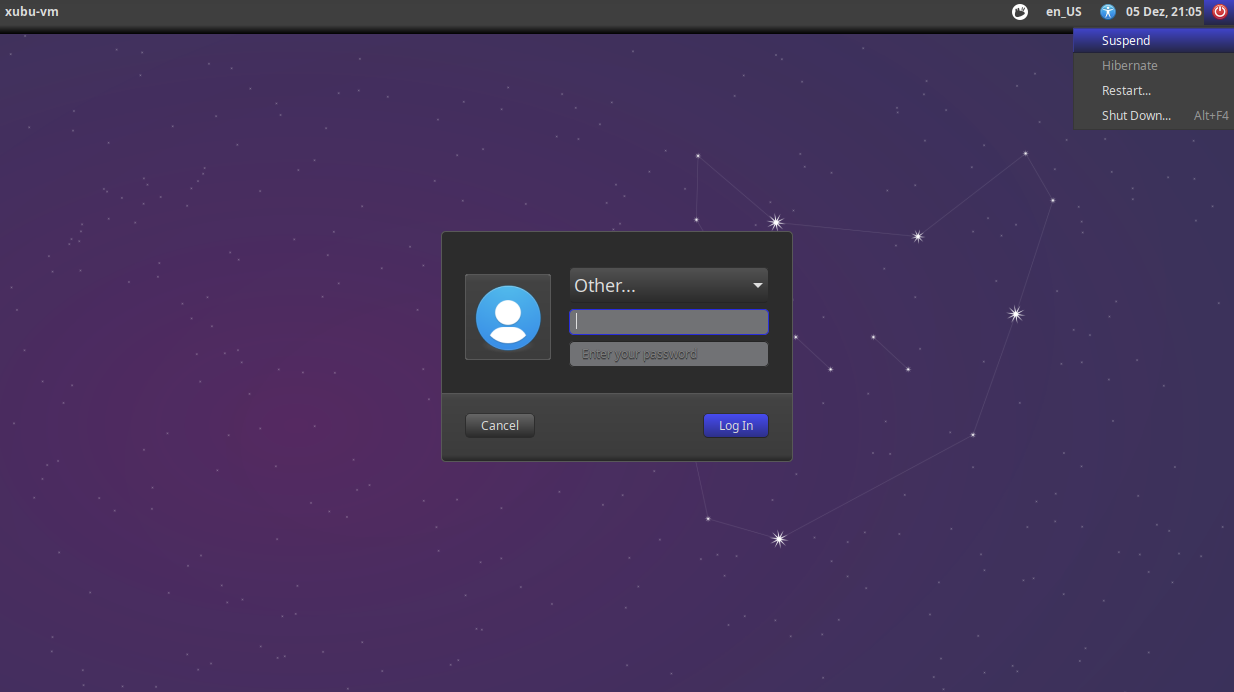The image size is (1234, 692).
Task: Choose Restart... from power menu
Action: 1154,91
